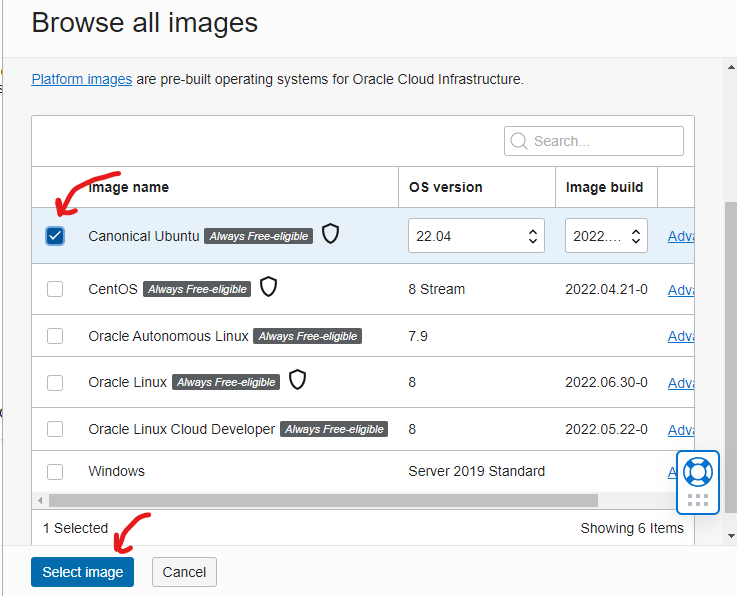
Task: Select the Windows image checkbox
Action: [x=55, y=471]
